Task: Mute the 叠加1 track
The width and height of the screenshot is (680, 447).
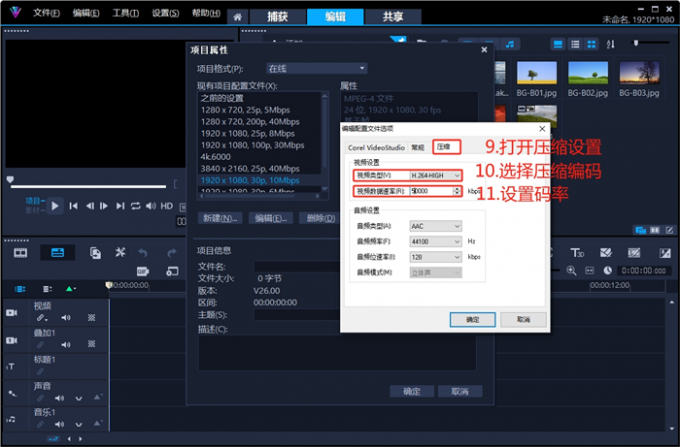Action: pyautogui.click(x=65, y=345)
